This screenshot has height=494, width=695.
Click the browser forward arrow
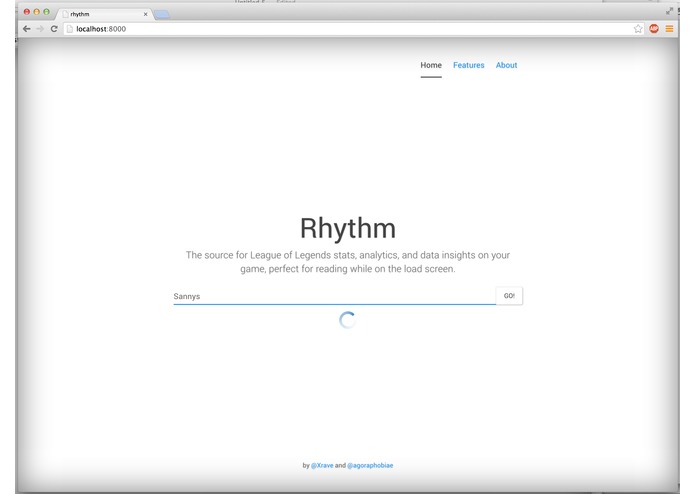pos(40,29)
